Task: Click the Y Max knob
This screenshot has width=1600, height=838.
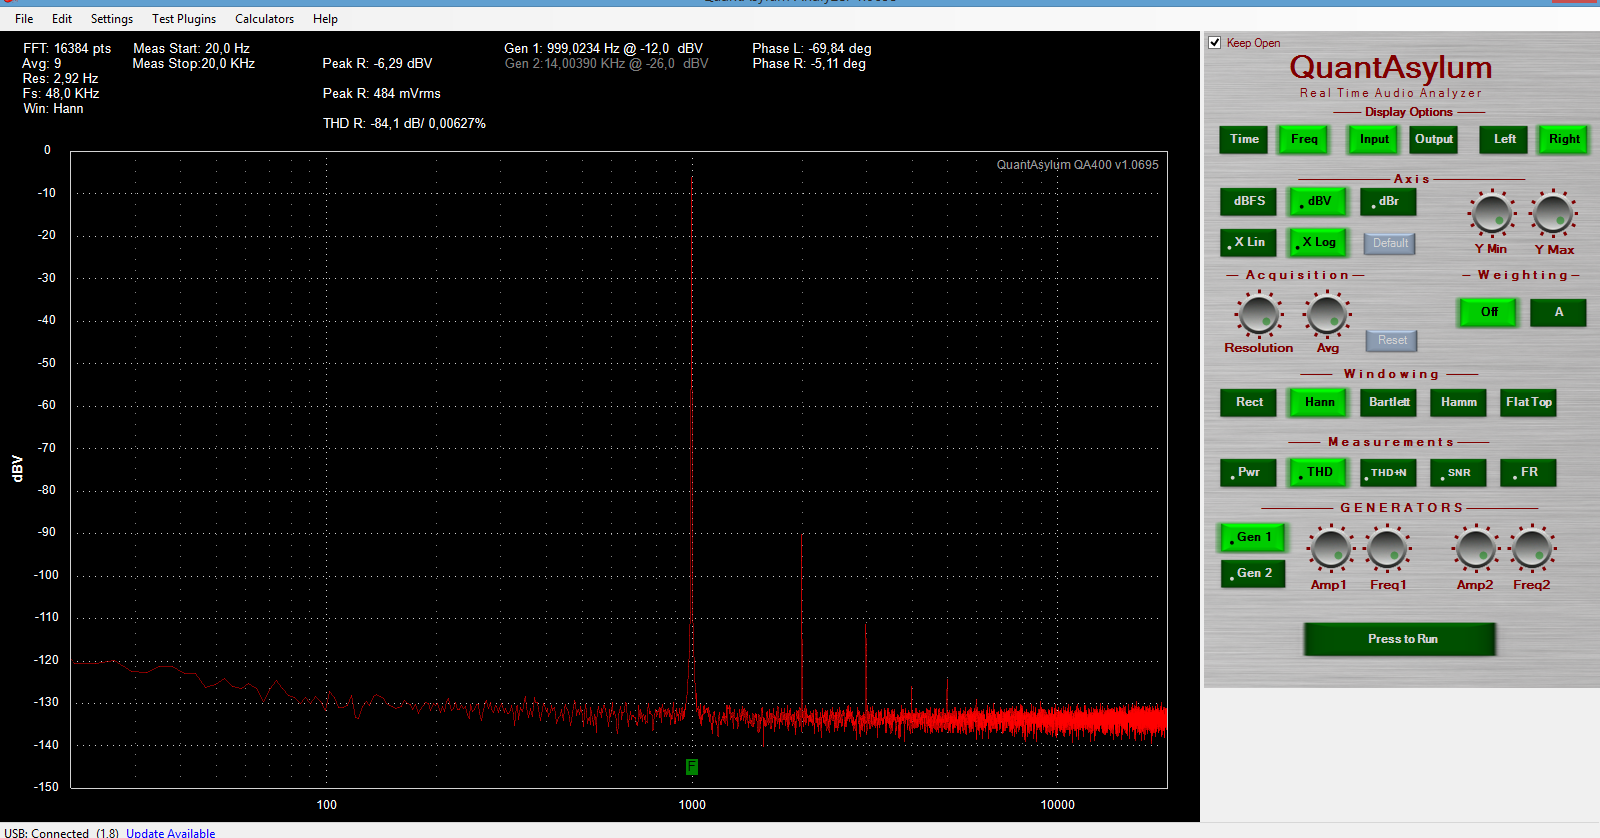Action: [x=1553, y=213]
